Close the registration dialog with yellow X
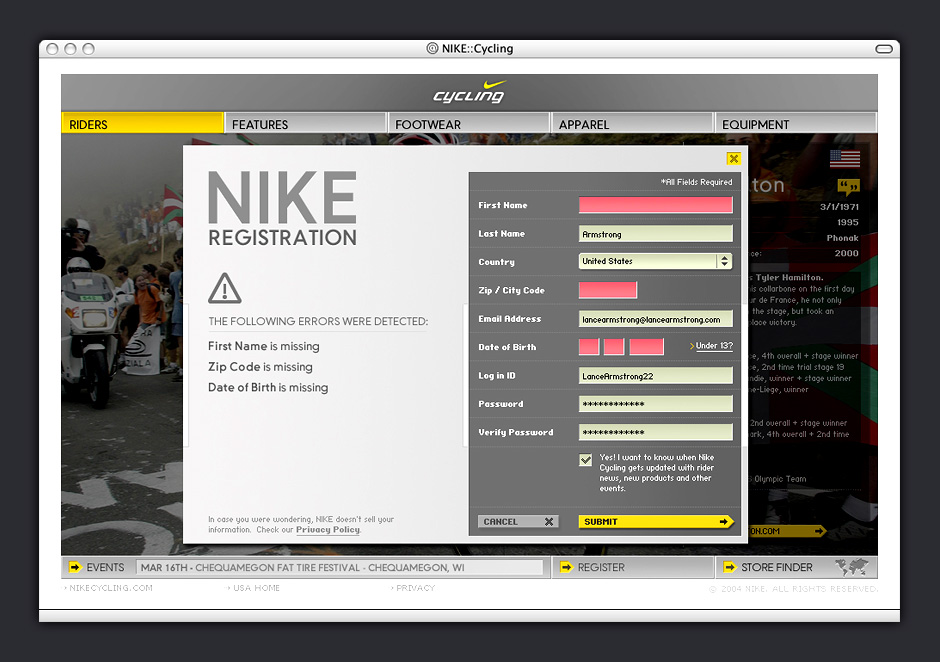The height and width of the screenshot is (662, 940). [734, 158]
